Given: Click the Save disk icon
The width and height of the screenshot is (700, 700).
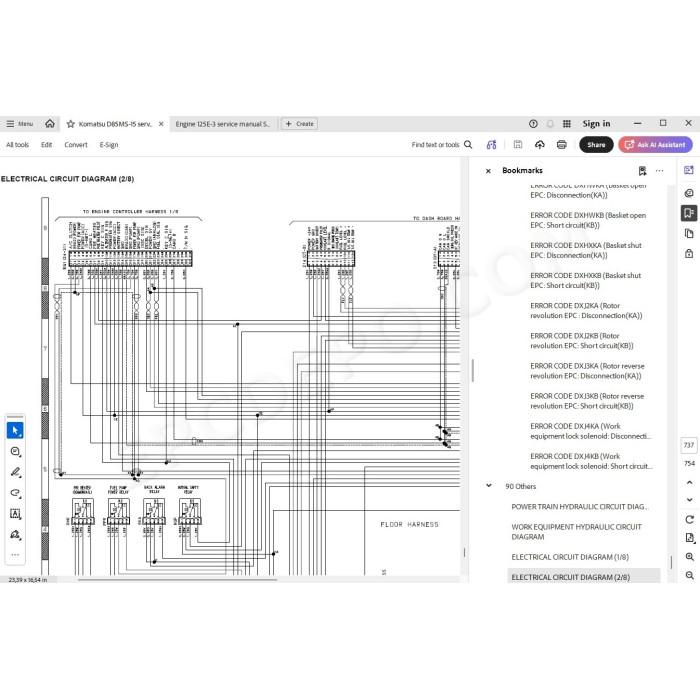Looking at the screenshot, I should (518, 145).
